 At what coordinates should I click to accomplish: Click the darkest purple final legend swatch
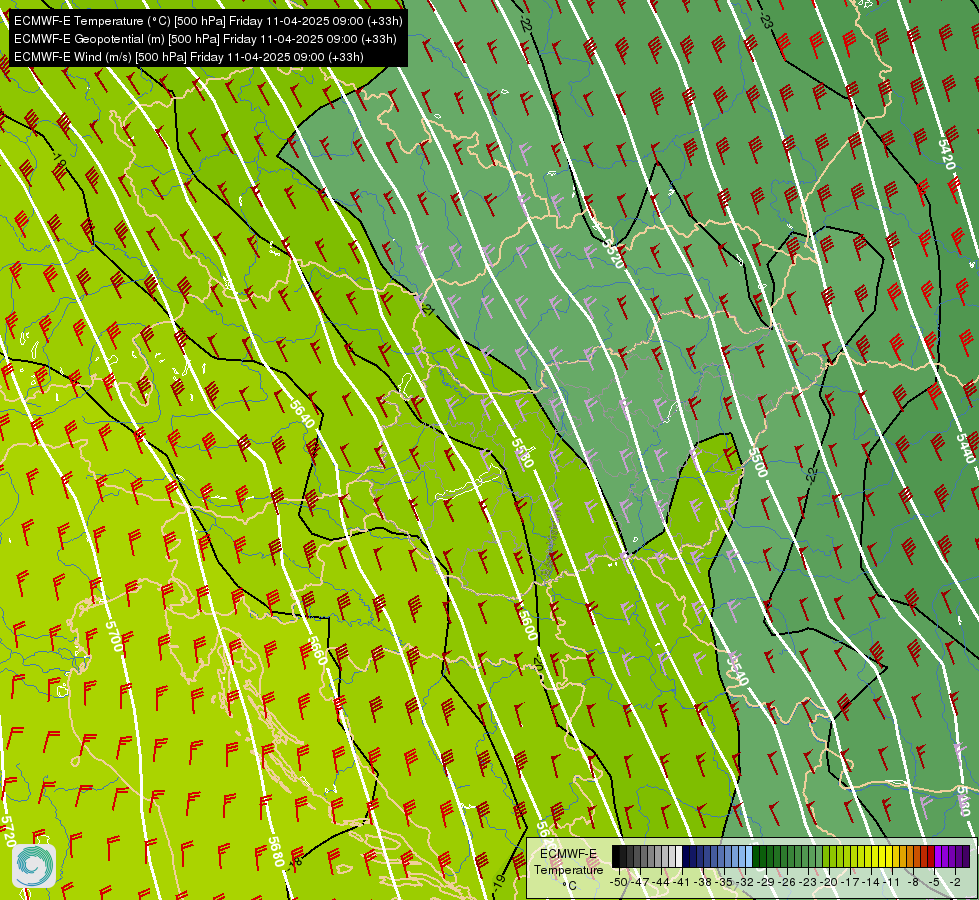coord(966,856)
